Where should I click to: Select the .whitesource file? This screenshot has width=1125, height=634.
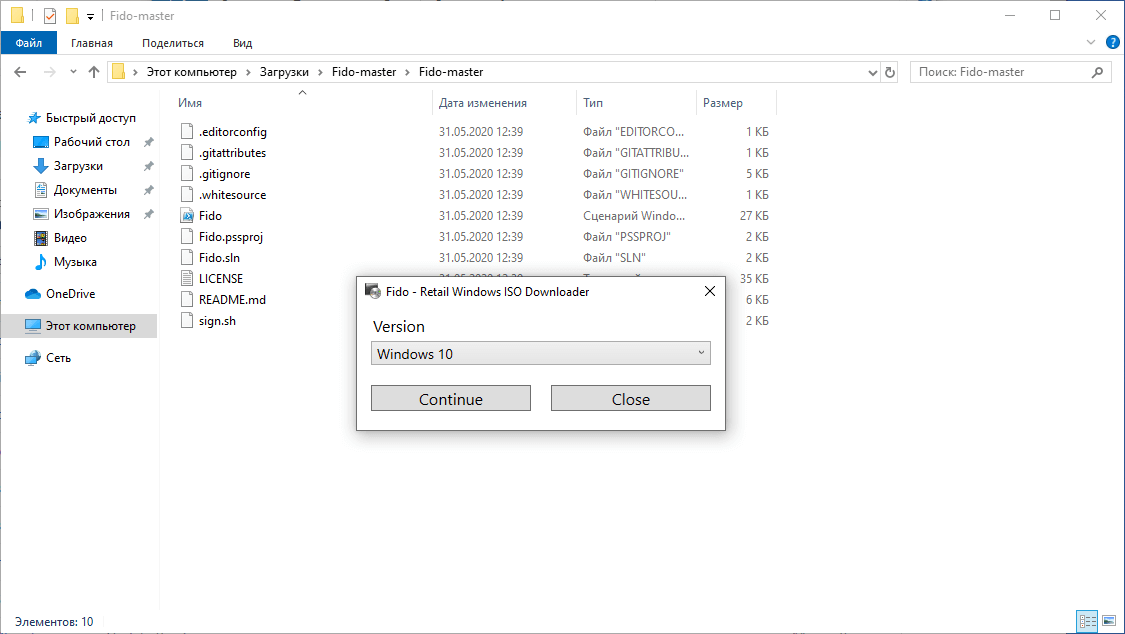coord(232,194)
